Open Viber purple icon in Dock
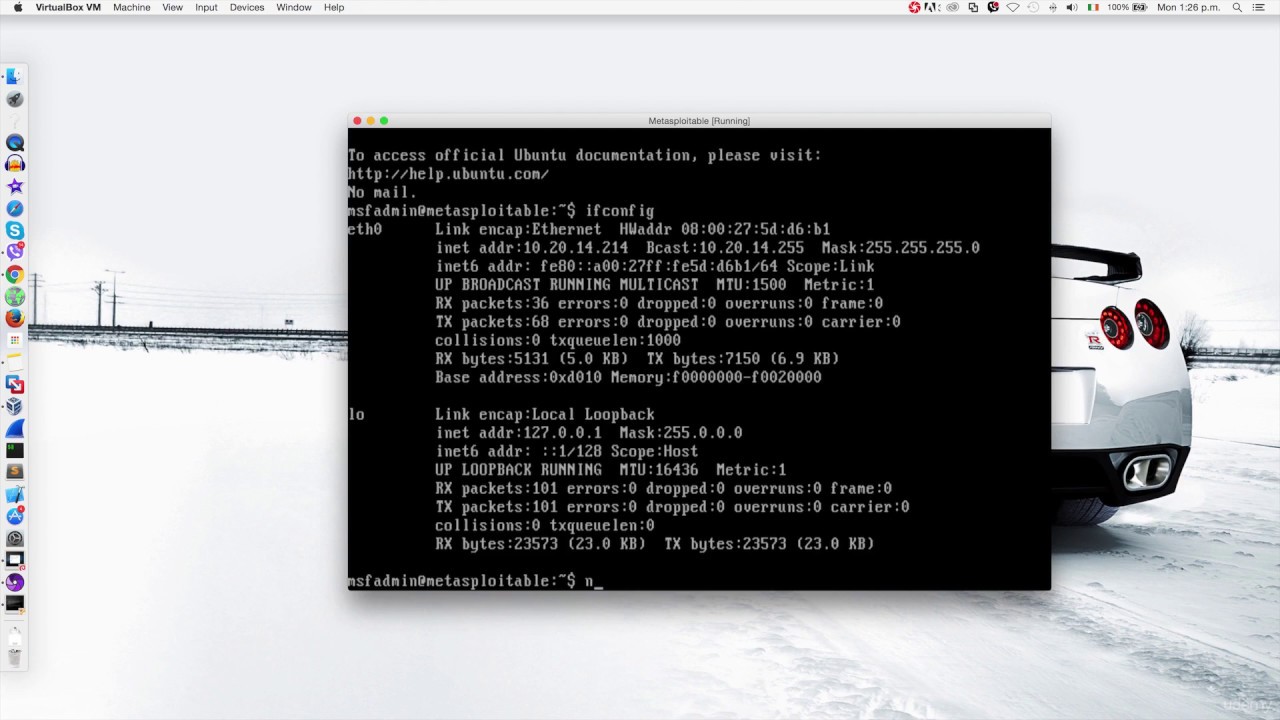Viewport: 1280px width, 720px height. 14,253
